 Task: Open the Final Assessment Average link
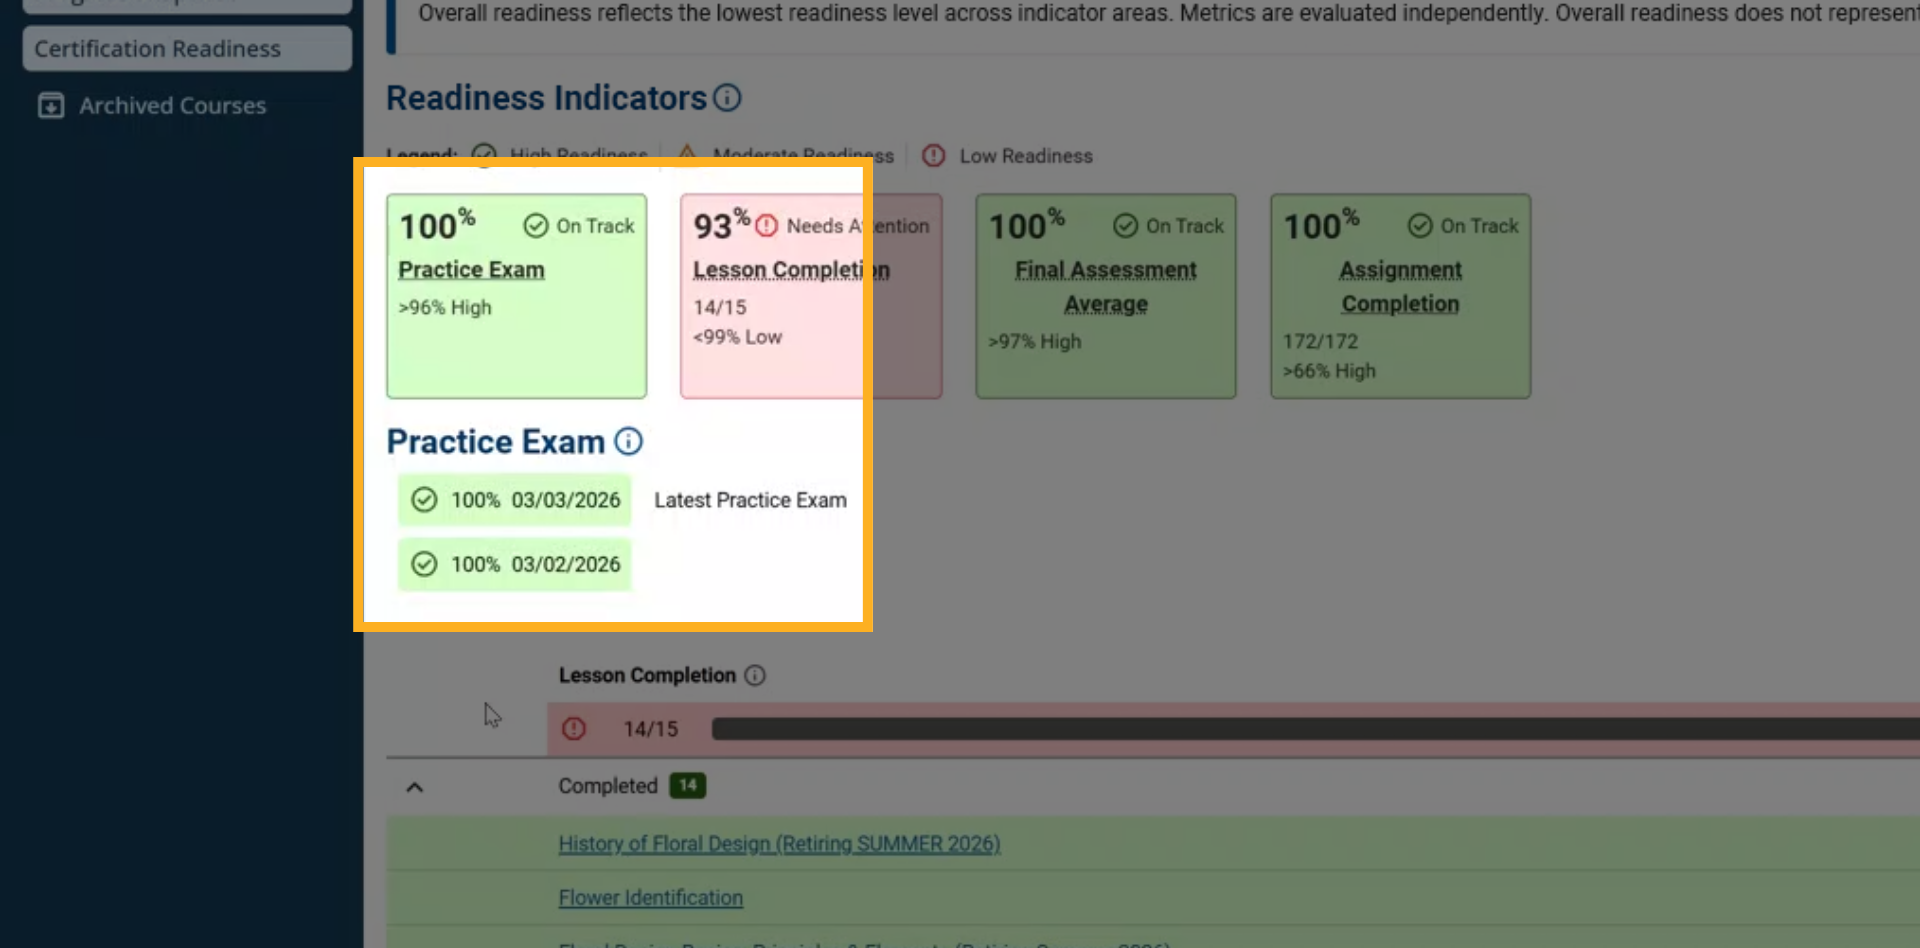click(1106, 287)
